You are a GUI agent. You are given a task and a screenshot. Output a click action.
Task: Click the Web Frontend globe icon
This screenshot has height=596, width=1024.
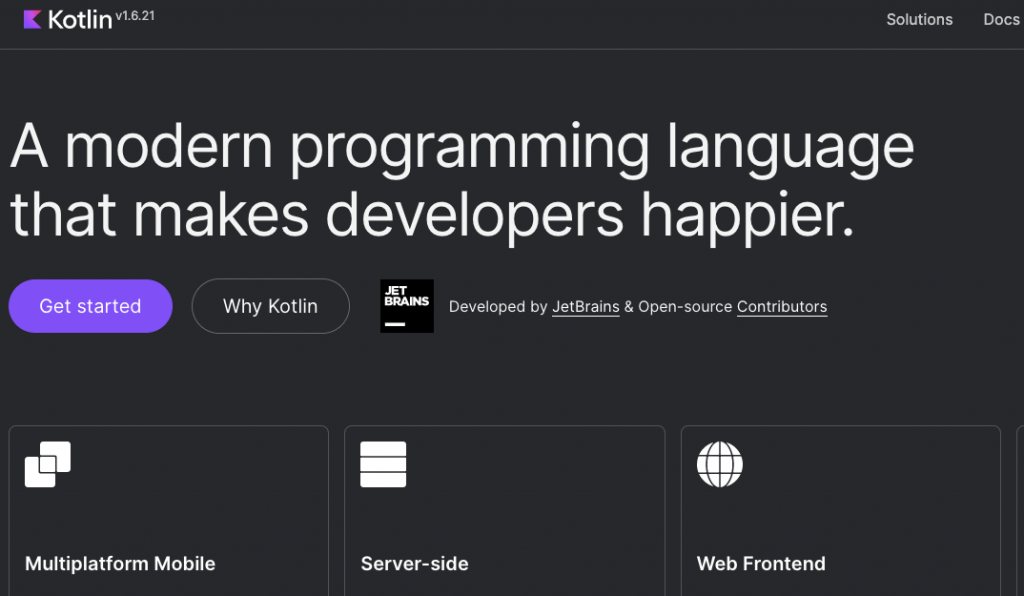tap(720, 464)
